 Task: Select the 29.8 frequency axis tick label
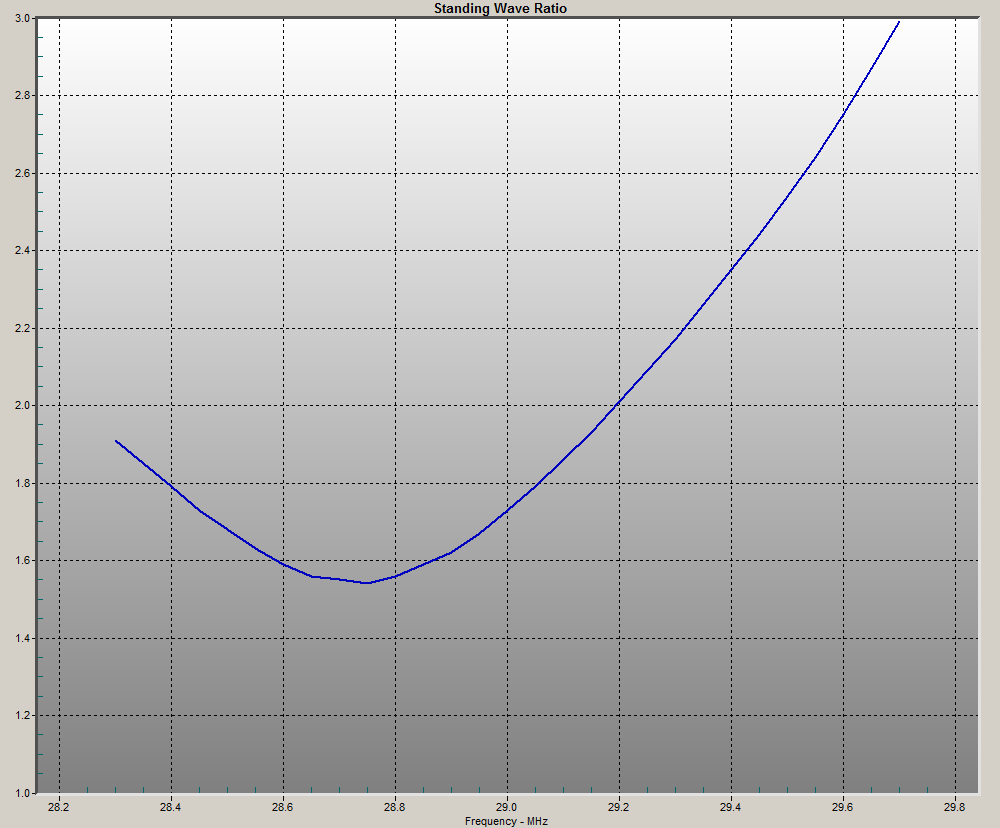tap(954, 807)
